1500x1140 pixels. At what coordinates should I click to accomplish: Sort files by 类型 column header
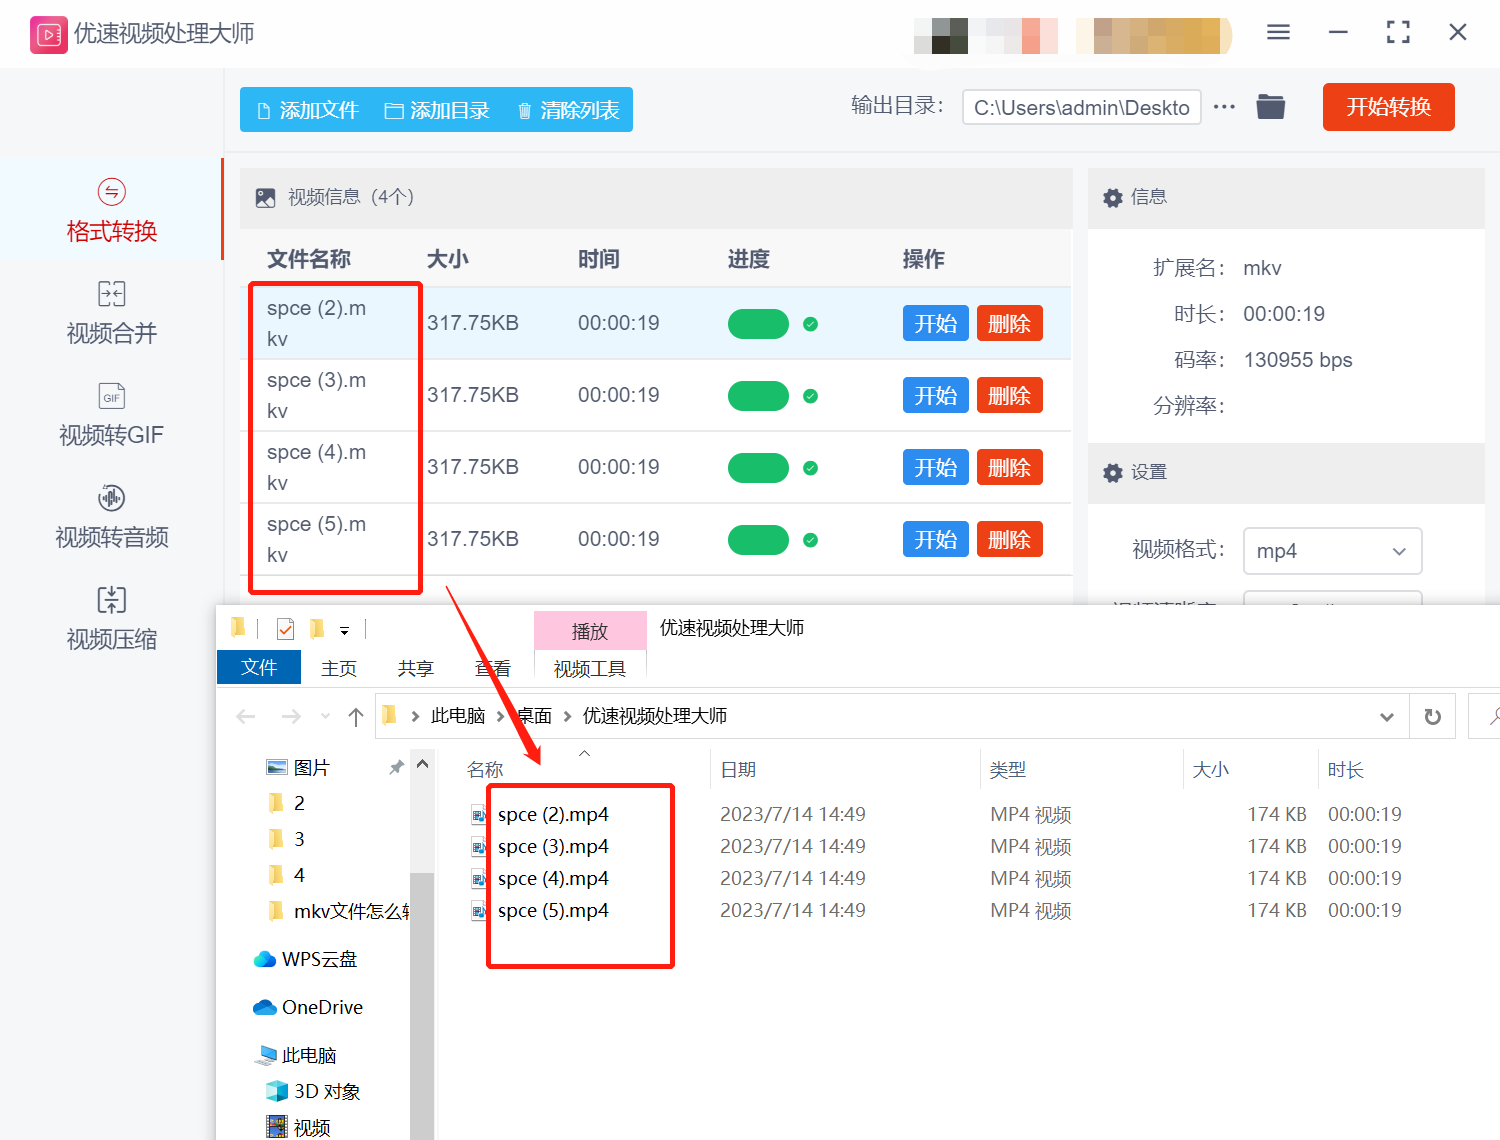[1008, 770]
